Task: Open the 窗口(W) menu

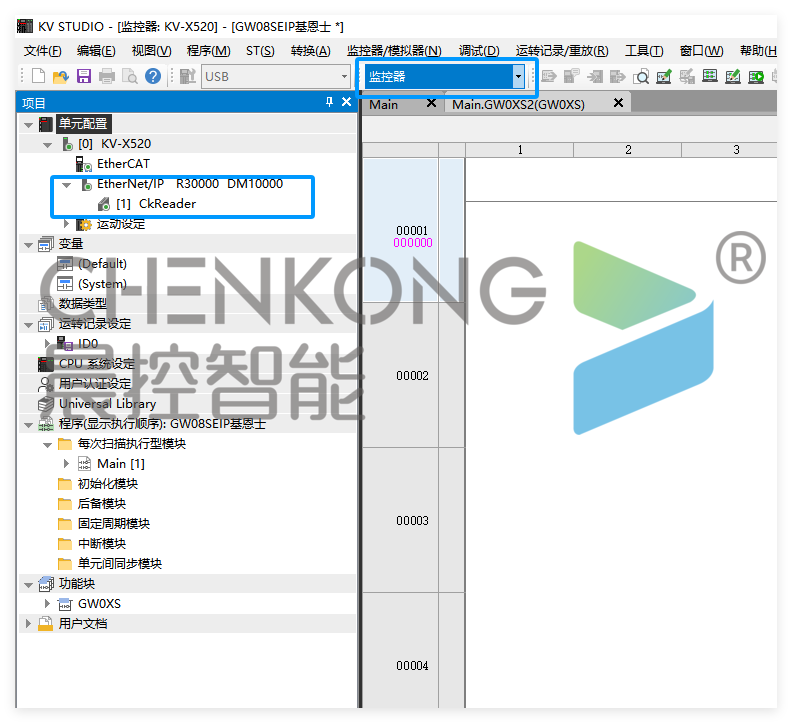Action: [701, 51]
